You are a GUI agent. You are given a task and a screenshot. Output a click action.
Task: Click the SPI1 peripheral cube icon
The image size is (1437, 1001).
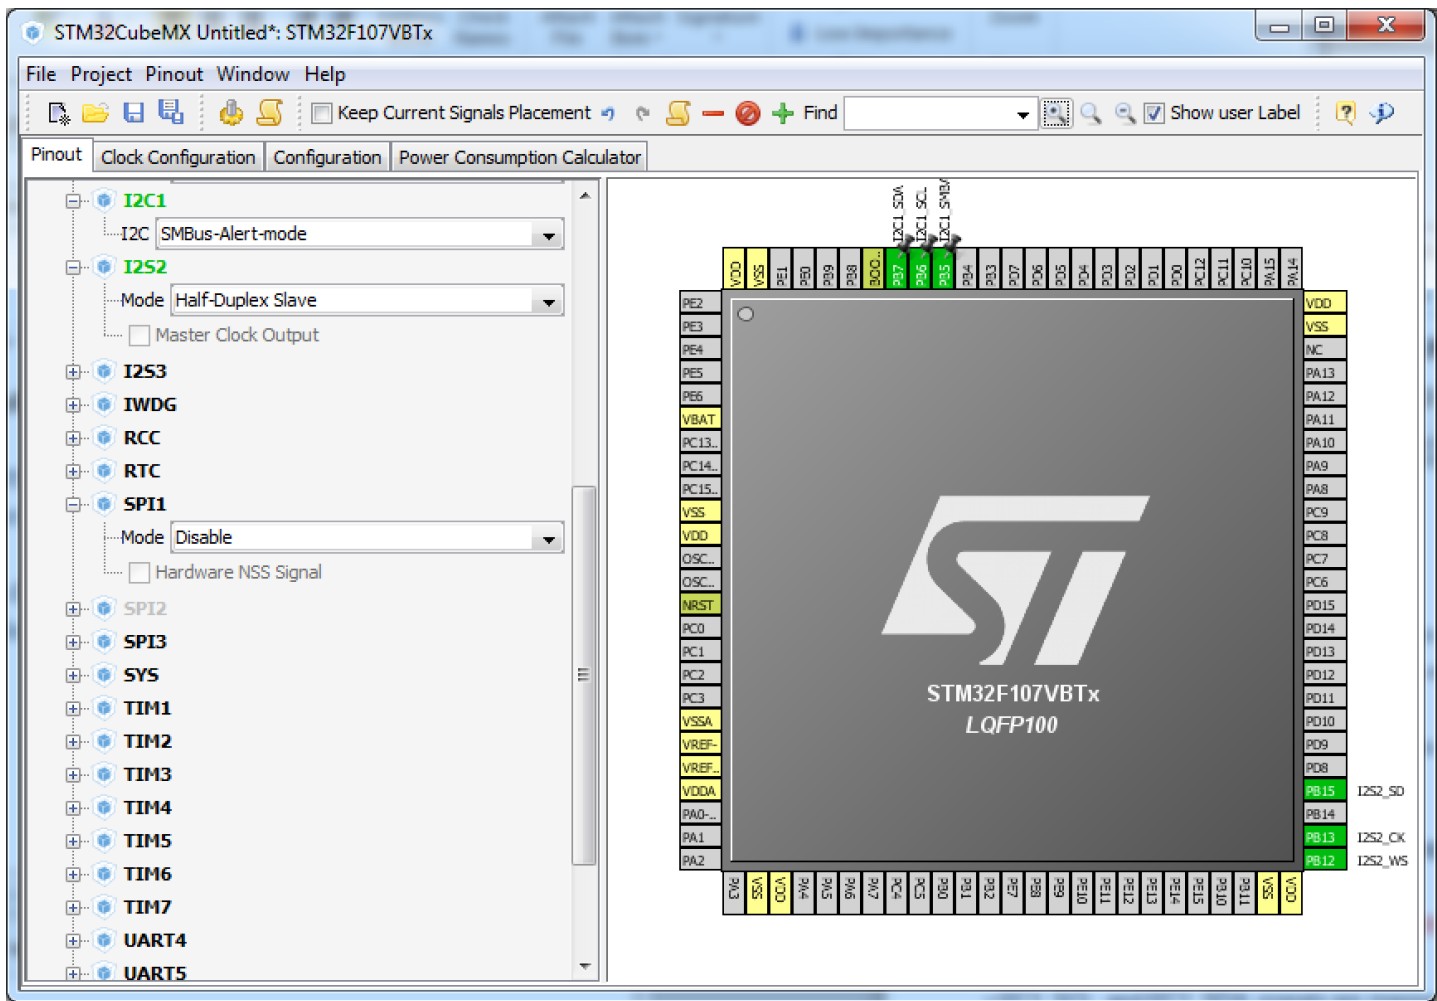(104, 503)
